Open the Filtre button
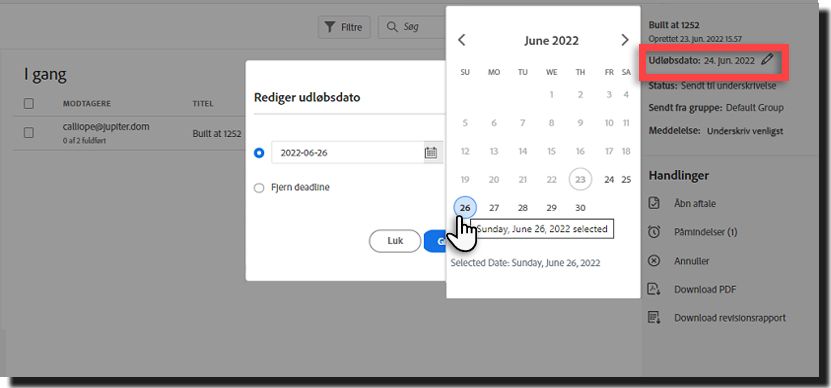The image size is (831, 388). [x=344, y=27]
